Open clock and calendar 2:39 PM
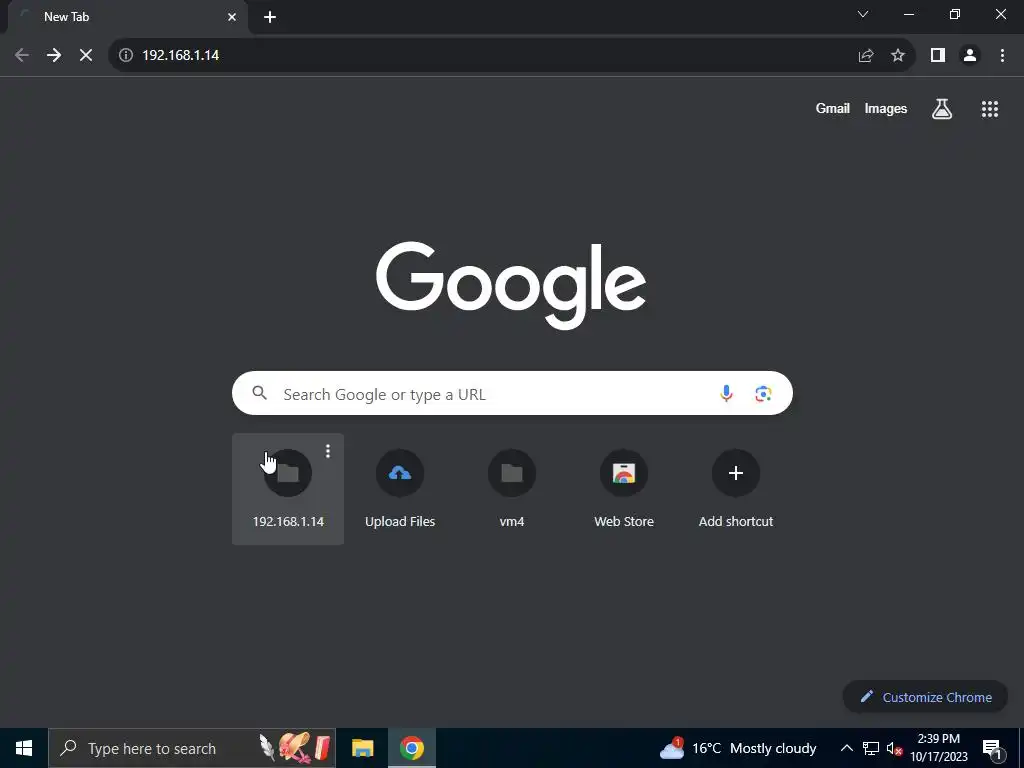Viewport: 1024px width, 768px height. (x=938, y=748)
